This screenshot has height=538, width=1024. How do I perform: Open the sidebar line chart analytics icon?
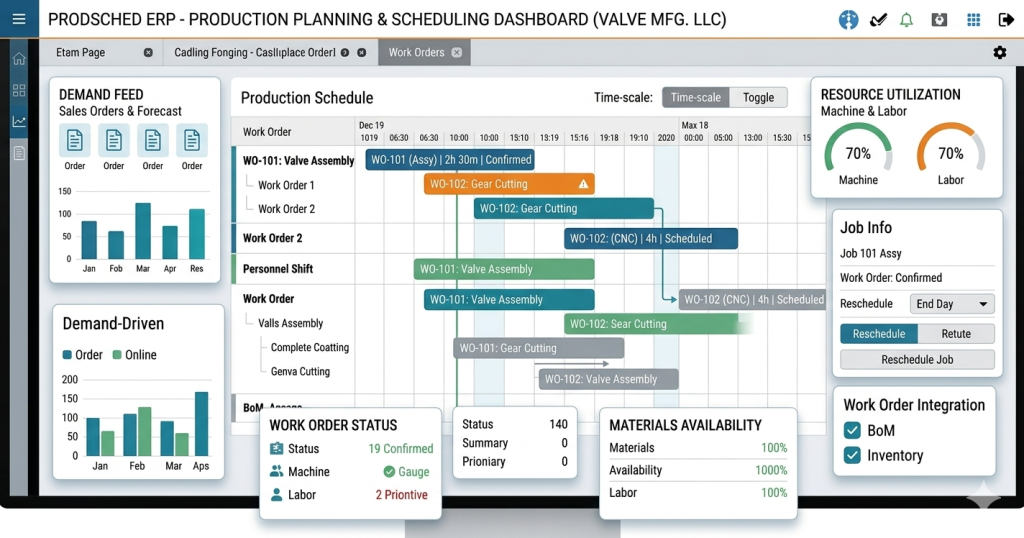19,121
